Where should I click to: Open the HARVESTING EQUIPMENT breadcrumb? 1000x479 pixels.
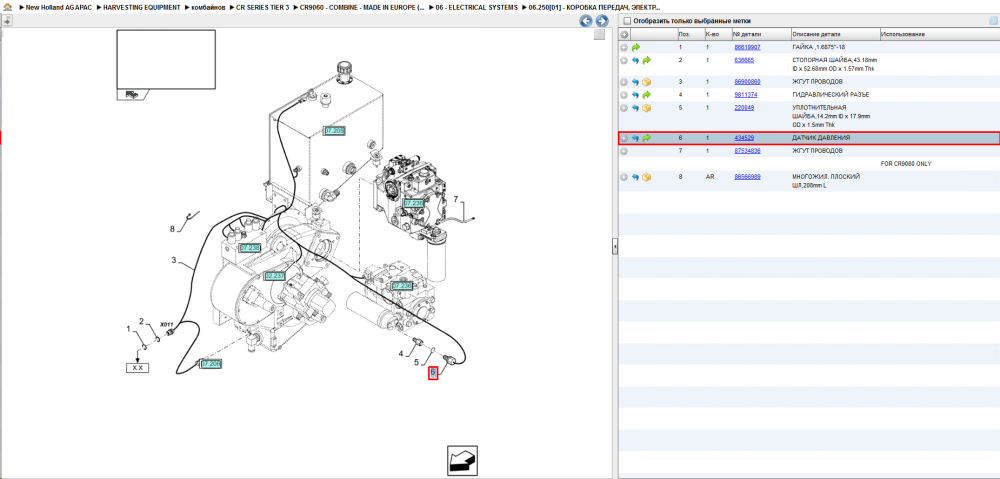142,7
